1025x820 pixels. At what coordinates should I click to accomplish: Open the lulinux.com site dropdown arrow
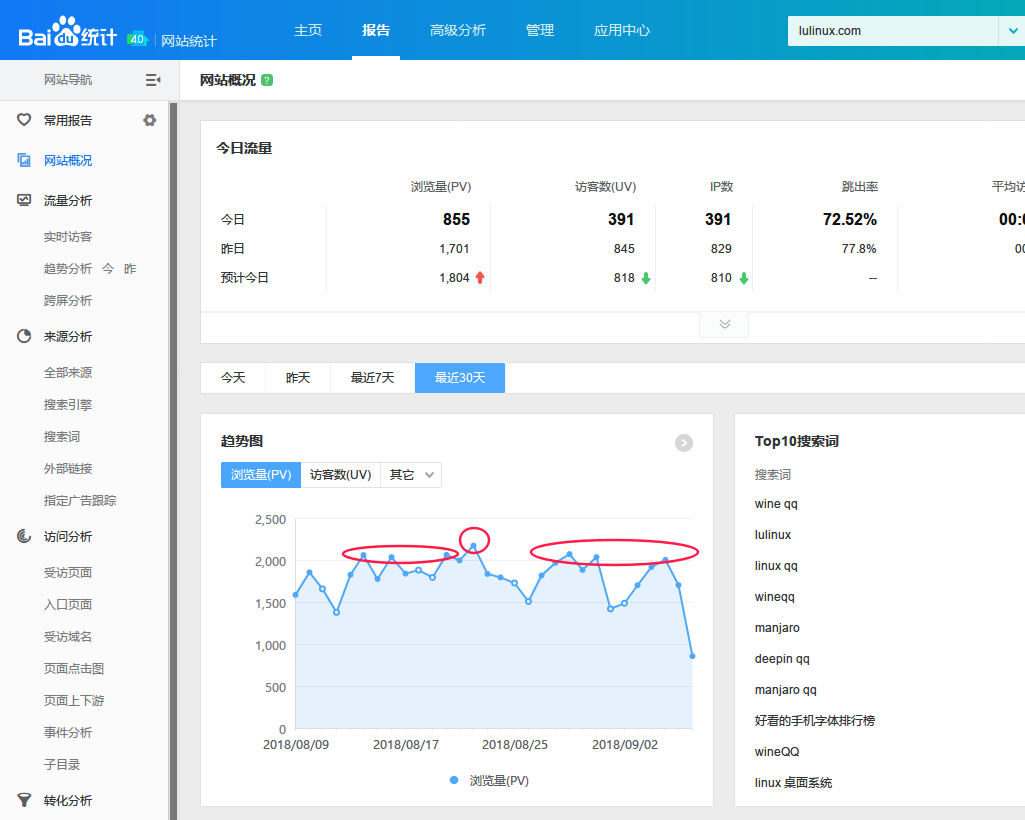tap(1013, 31)
